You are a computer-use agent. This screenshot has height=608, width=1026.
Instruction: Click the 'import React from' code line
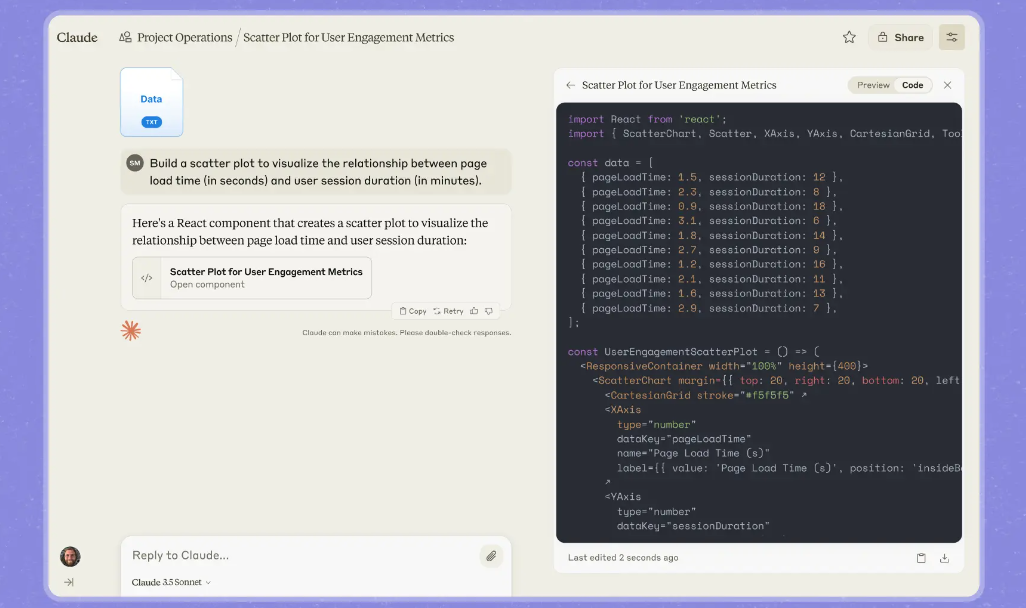point(647,119)
